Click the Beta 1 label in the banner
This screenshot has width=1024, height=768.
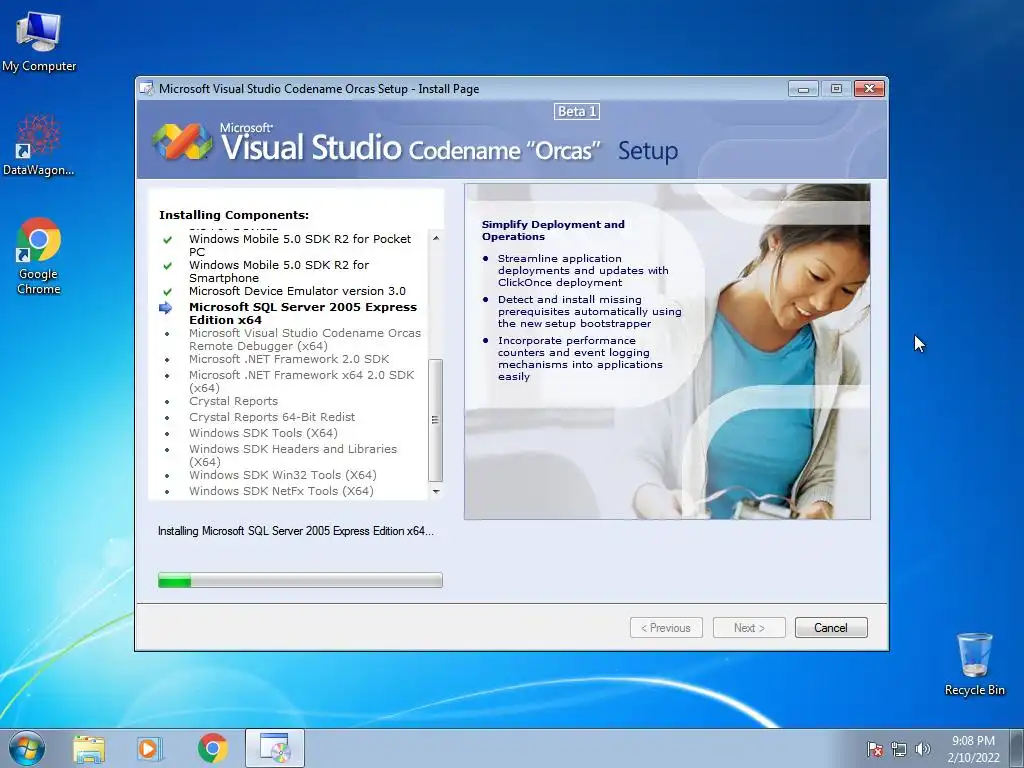point(577,112)
